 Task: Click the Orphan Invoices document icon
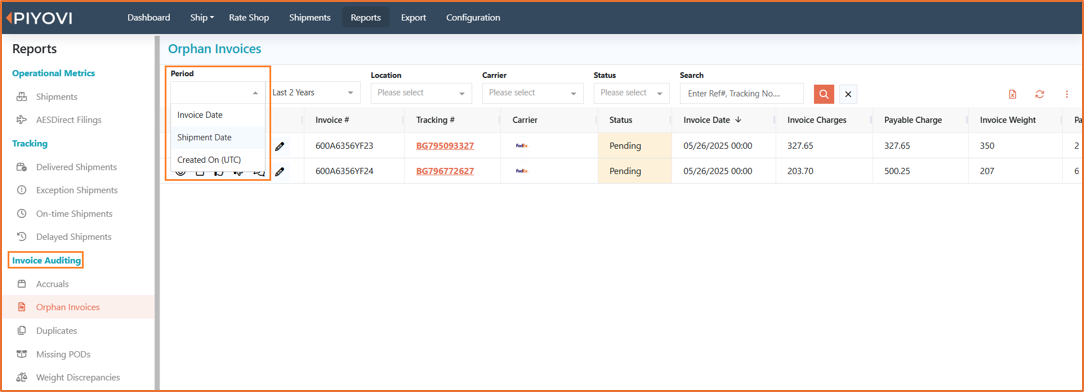point(21,307)
